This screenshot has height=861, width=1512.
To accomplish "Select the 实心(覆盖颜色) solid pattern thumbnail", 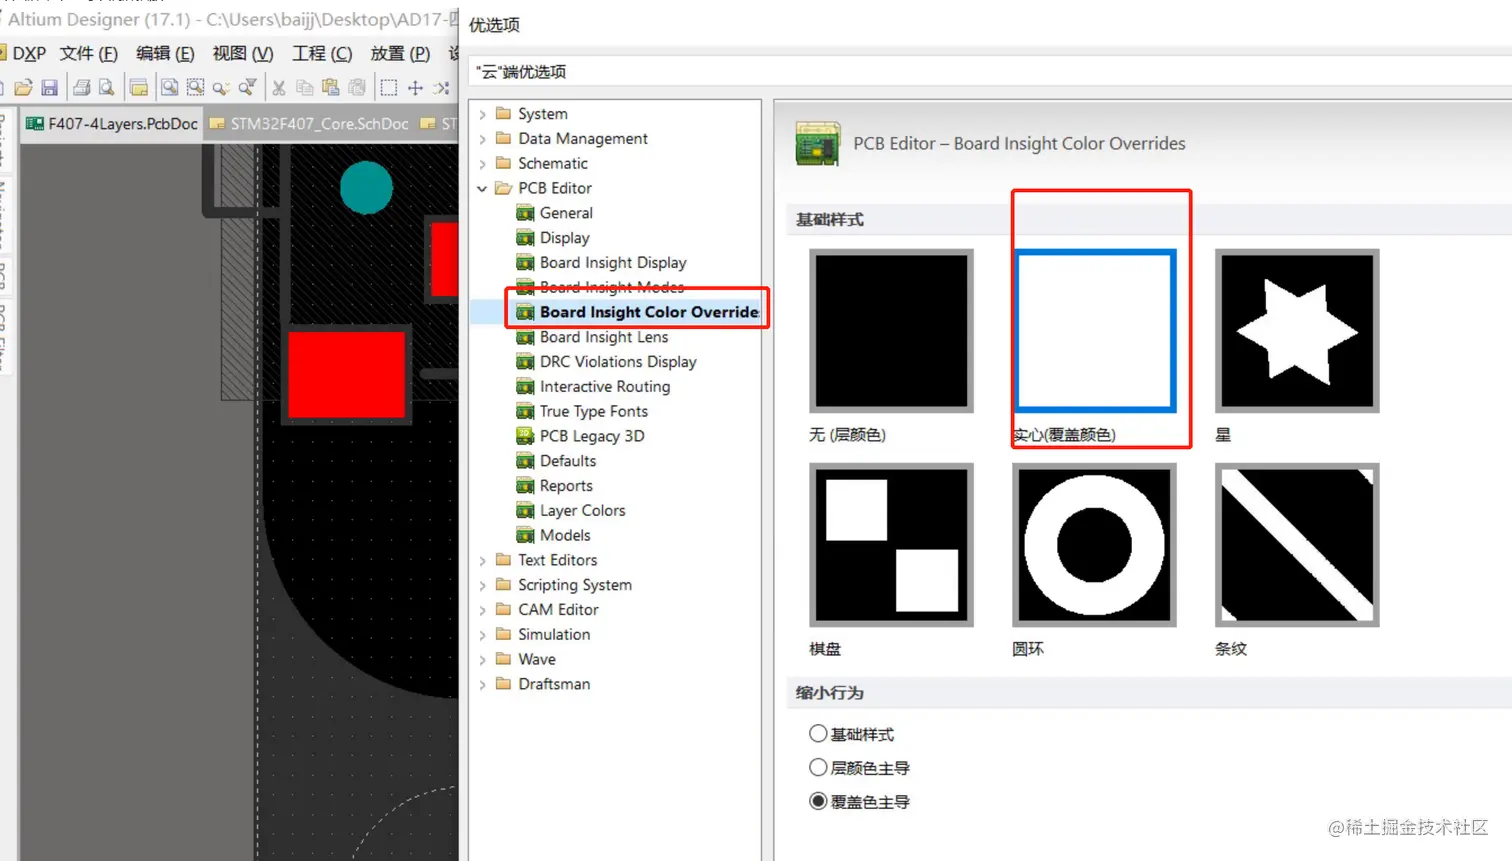I will click(1095, 331).
